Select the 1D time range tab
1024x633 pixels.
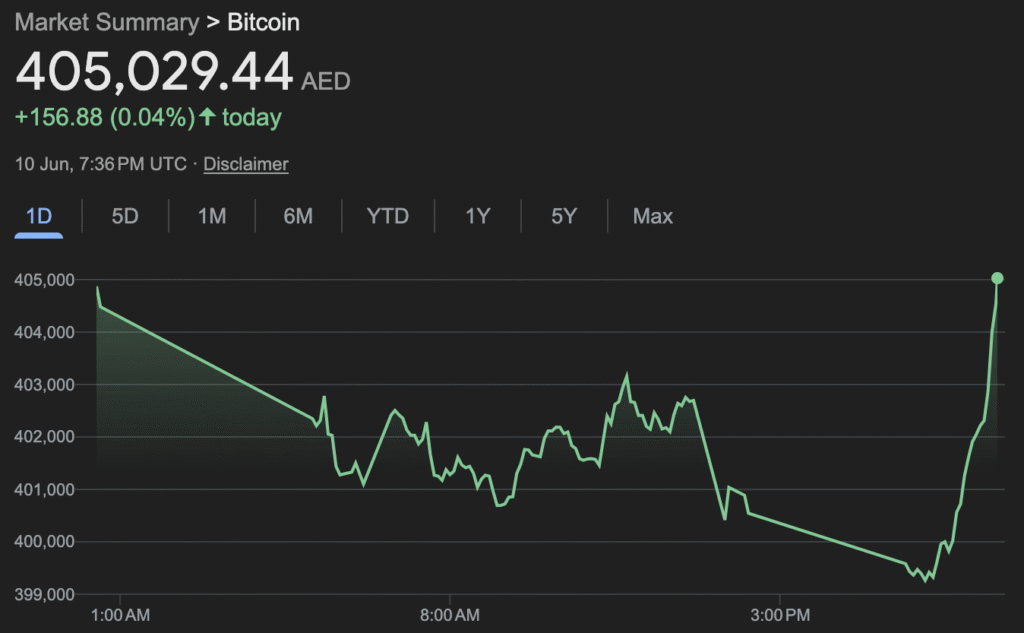tap(39, 216)
